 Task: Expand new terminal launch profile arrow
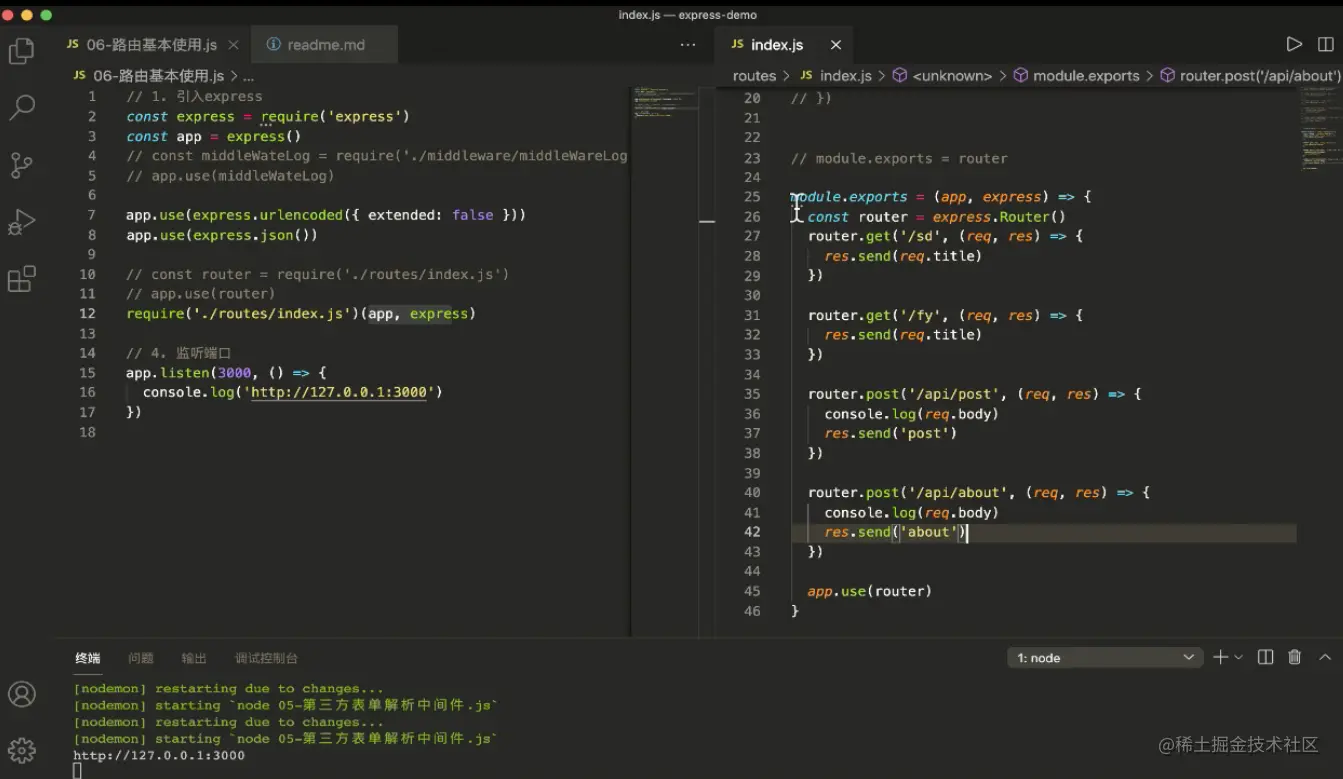coord(1239,657)
